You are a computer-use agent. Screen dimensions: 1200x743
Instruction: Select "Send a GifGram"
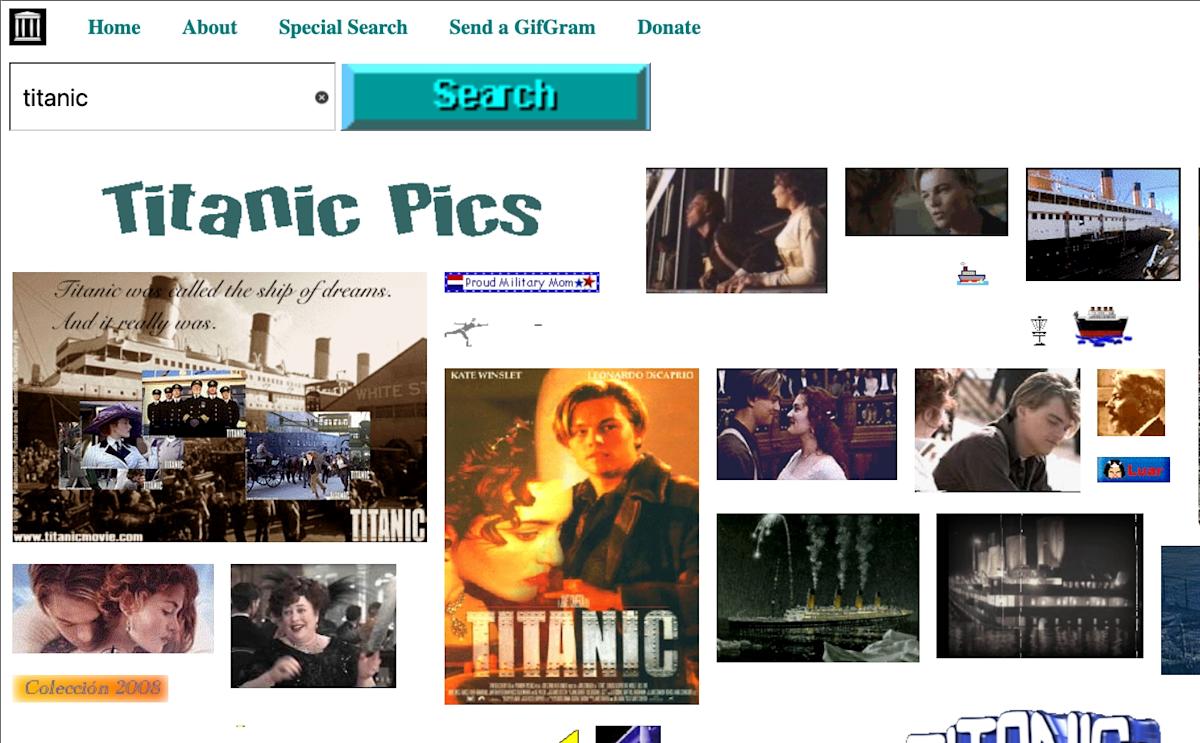click(x=521, y=27)
